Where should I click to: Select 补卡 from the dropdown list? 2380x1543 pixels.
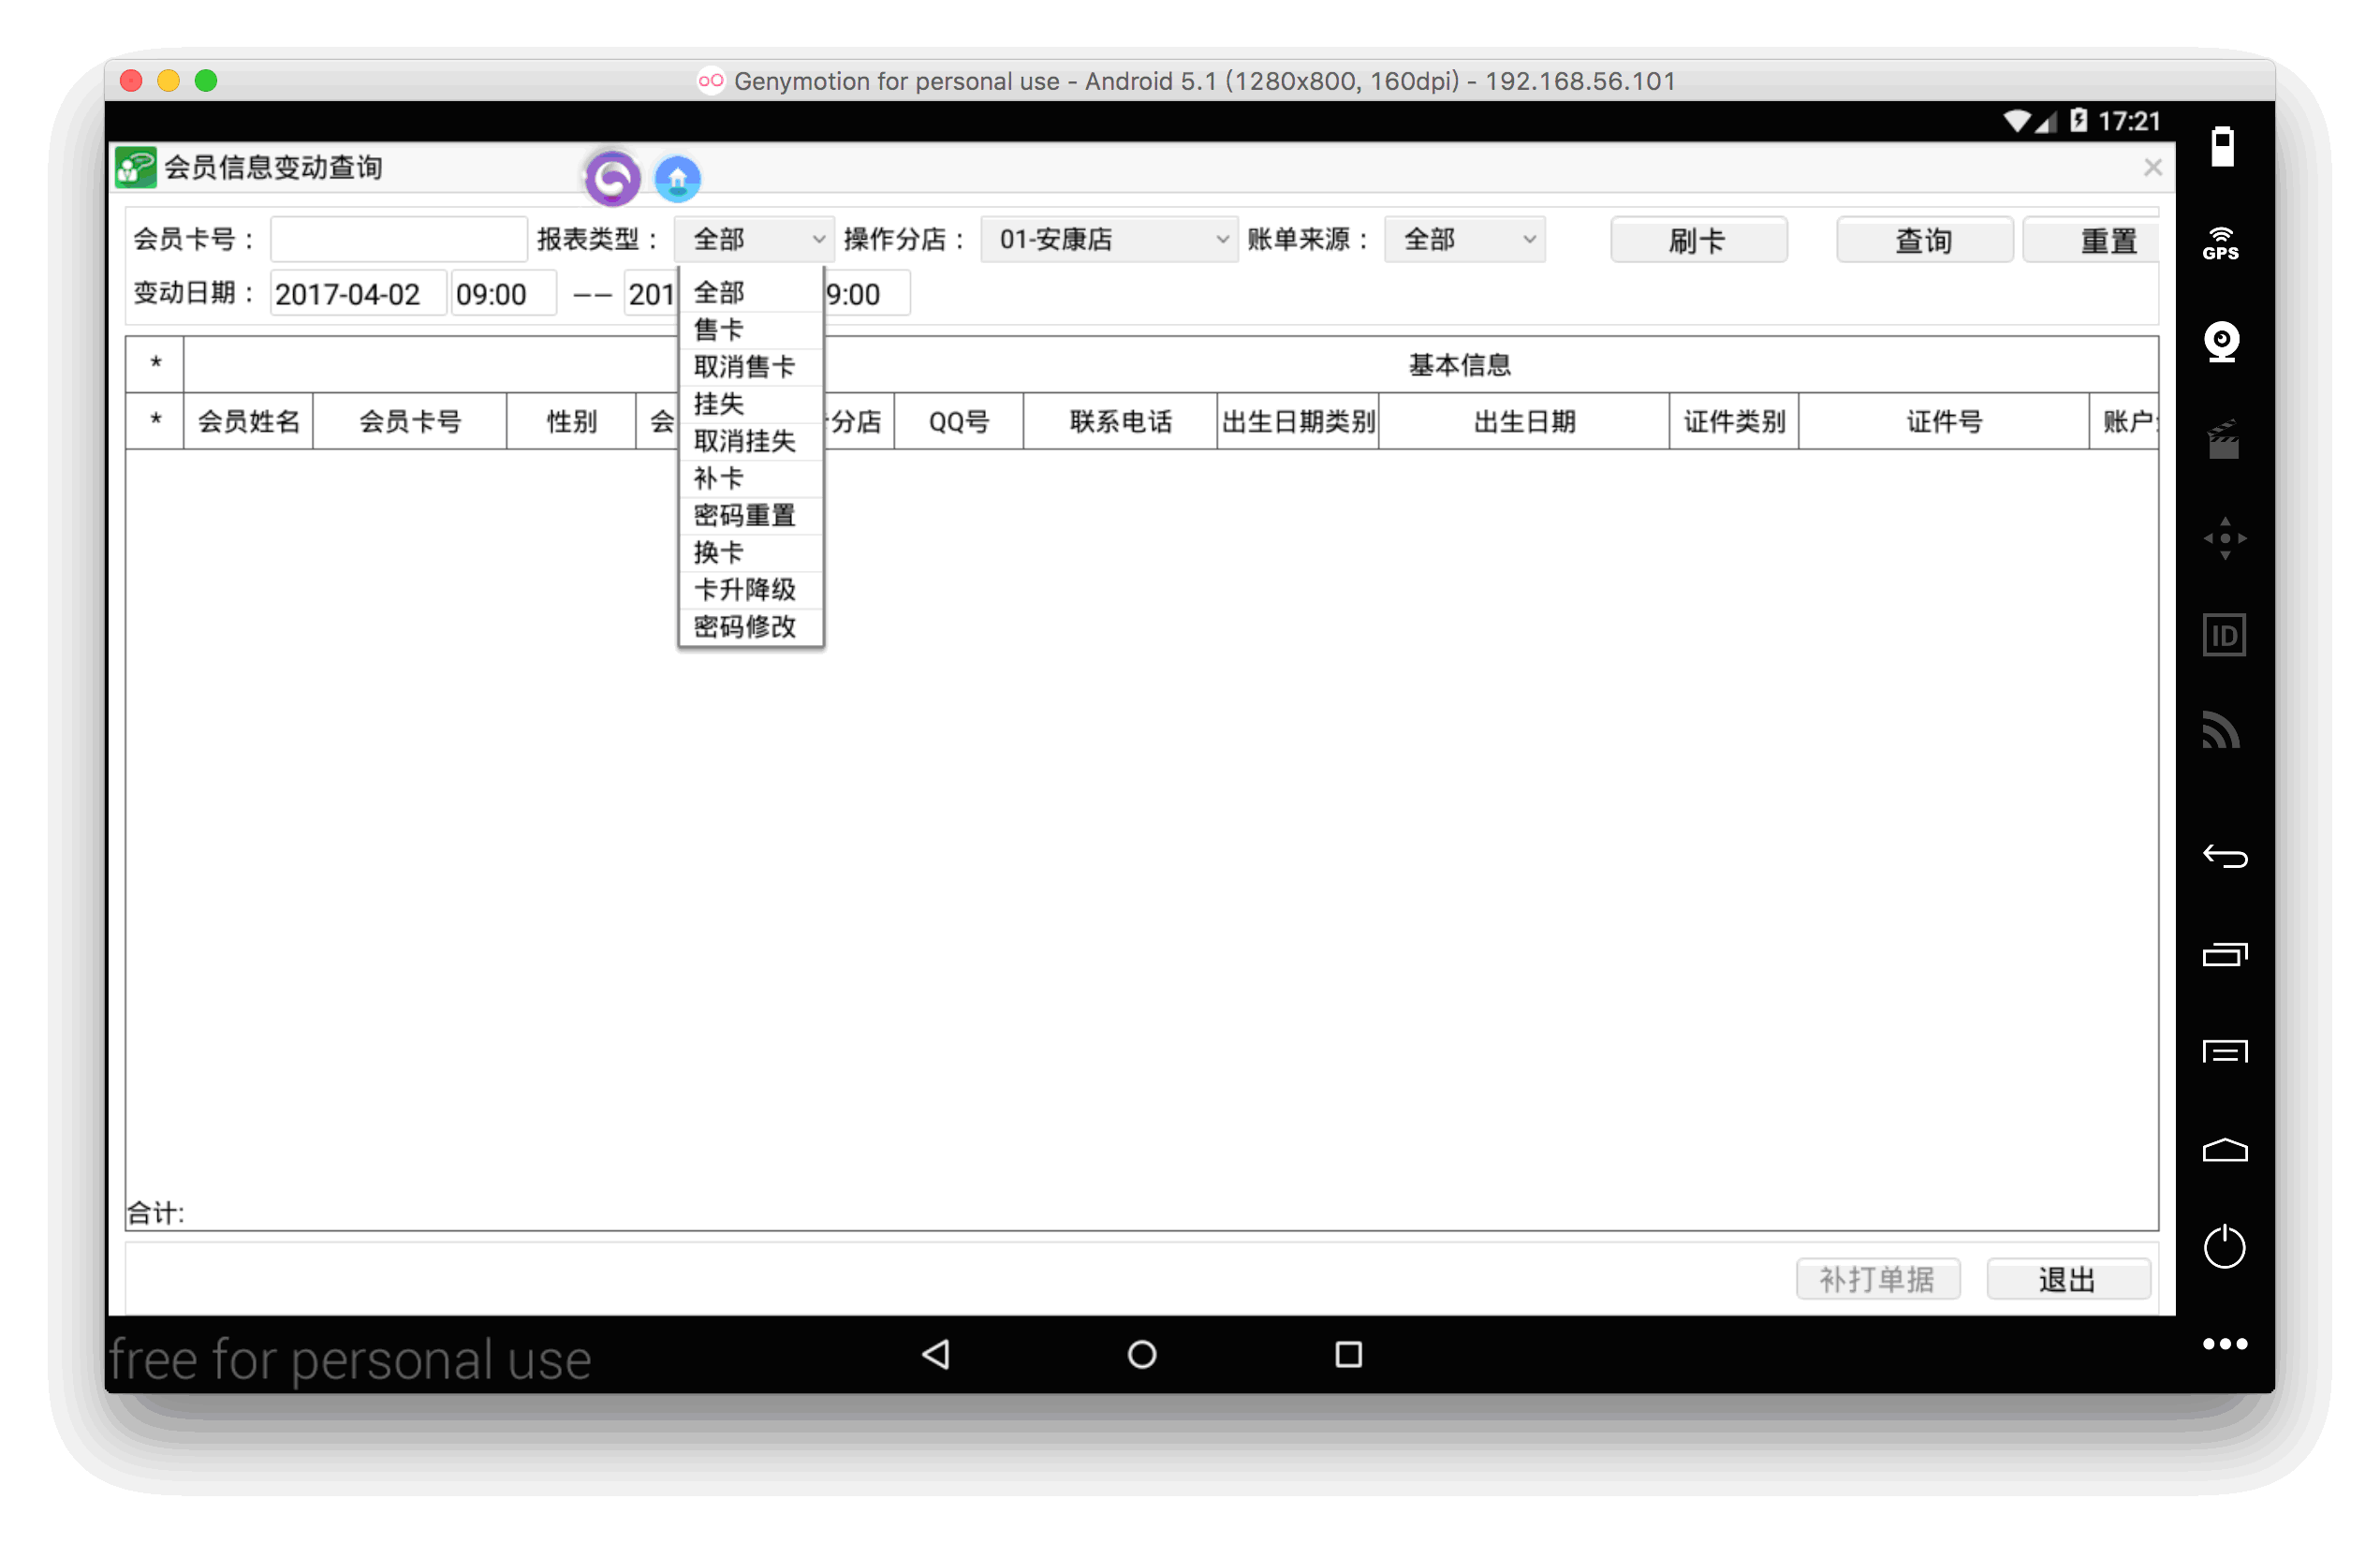(750, 478)
